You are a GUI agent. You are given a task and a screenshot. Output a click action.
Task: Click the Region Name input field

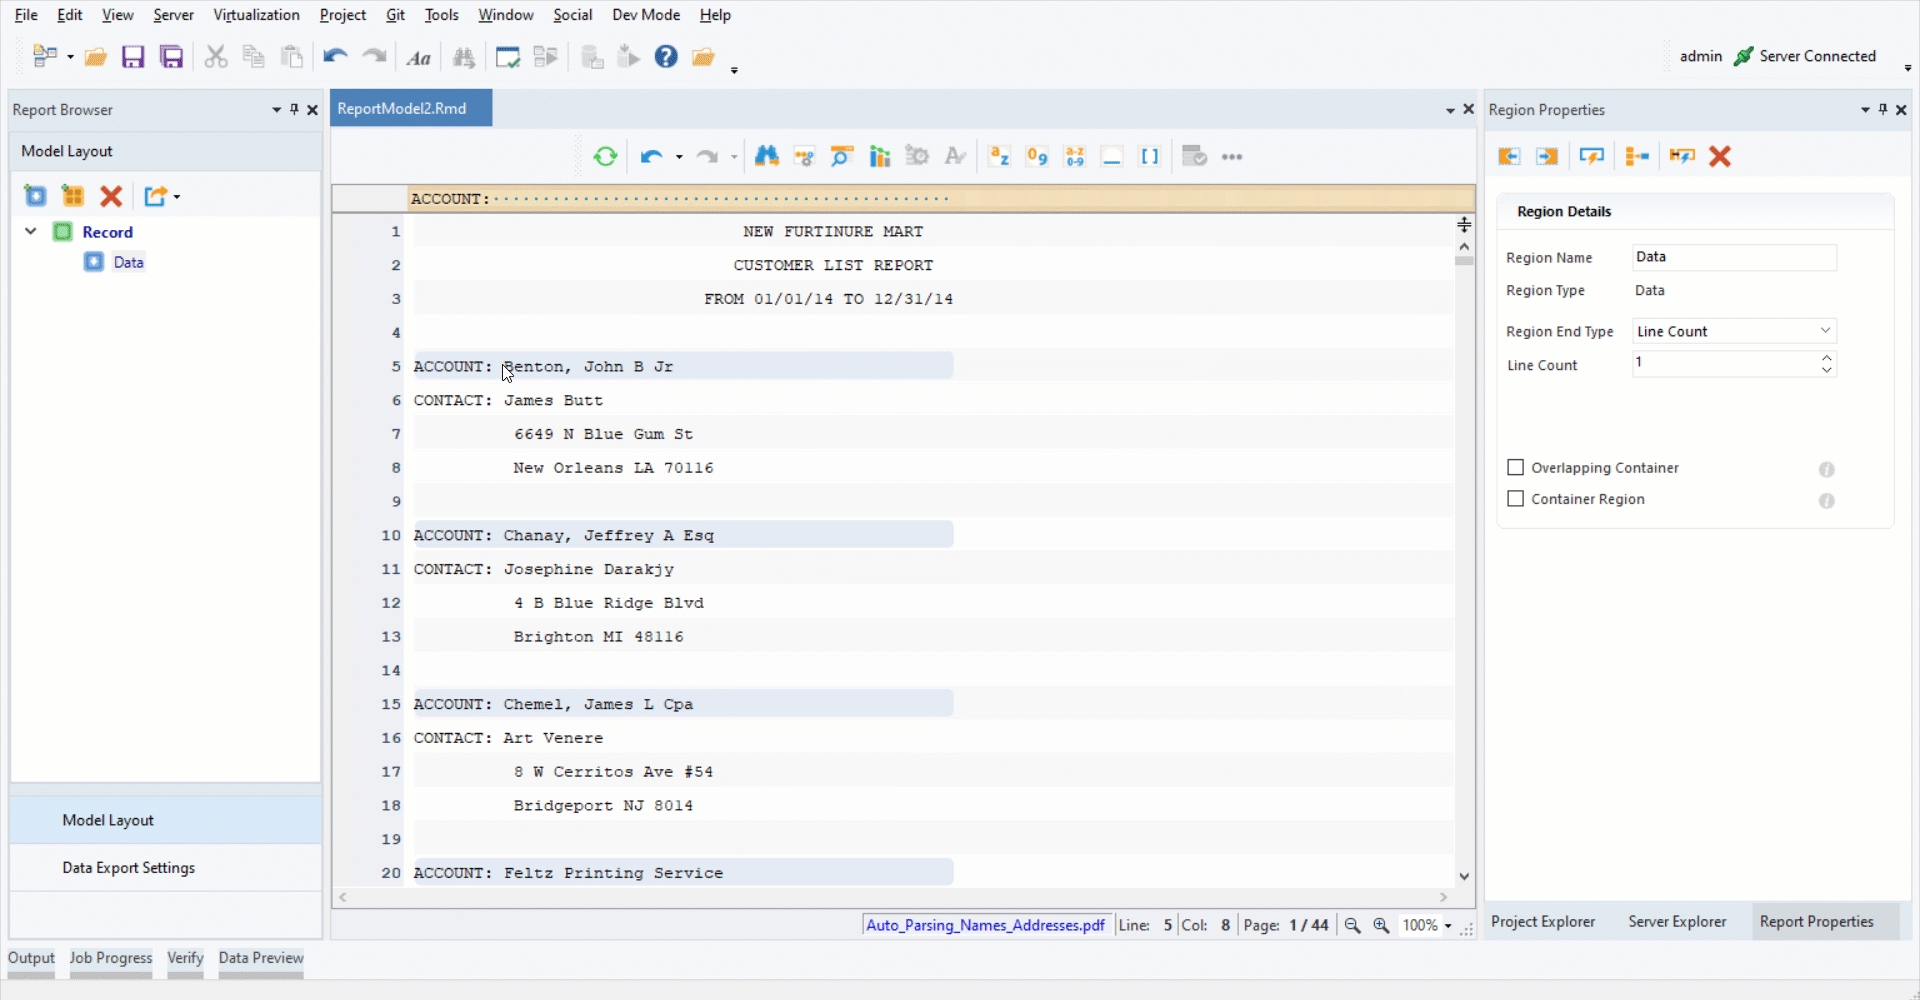coord(1734,258)
